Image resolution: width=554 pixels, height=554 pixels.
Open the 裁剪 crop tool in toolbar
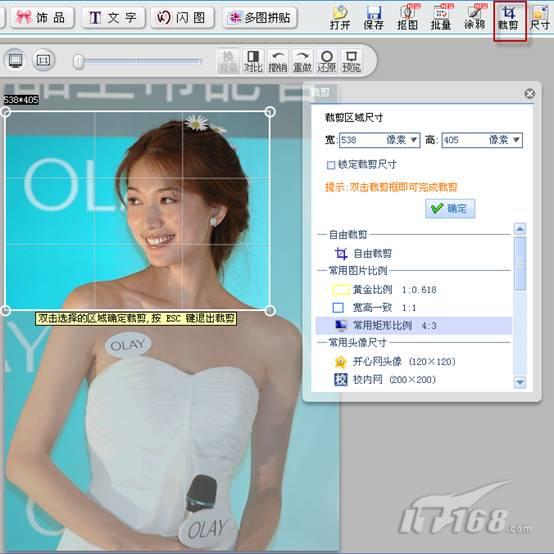[x=508, y=19]
